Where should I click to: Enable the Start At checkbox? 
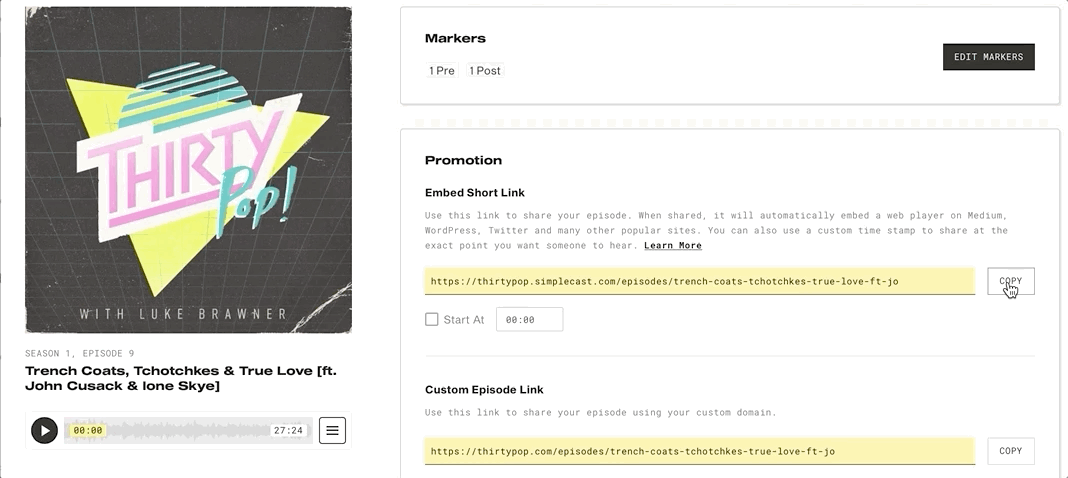432,319
